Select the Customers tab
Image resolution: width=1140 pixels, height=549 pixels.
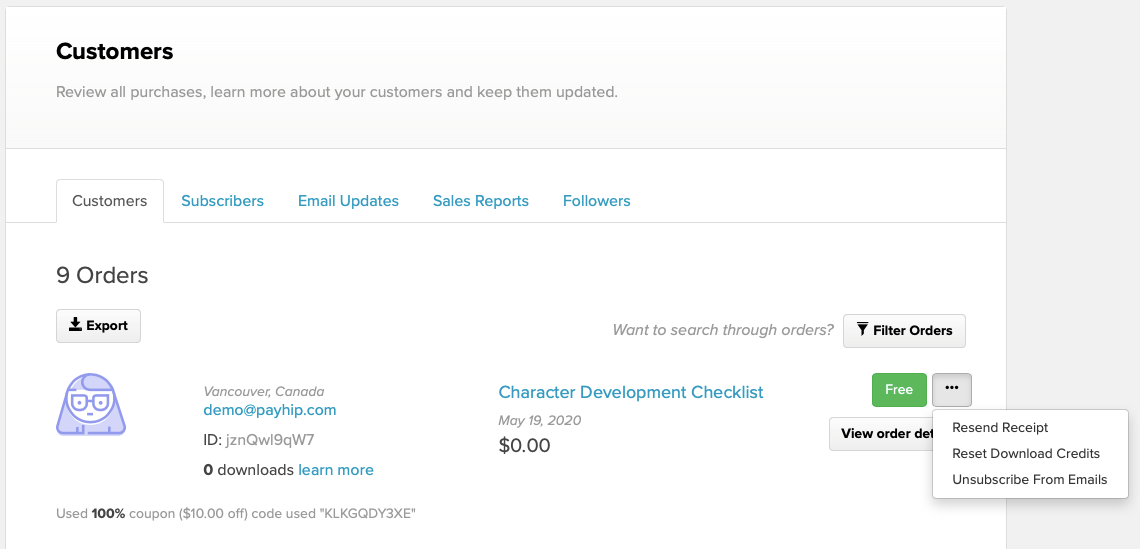pyautogui.click(x=110, y=201)
